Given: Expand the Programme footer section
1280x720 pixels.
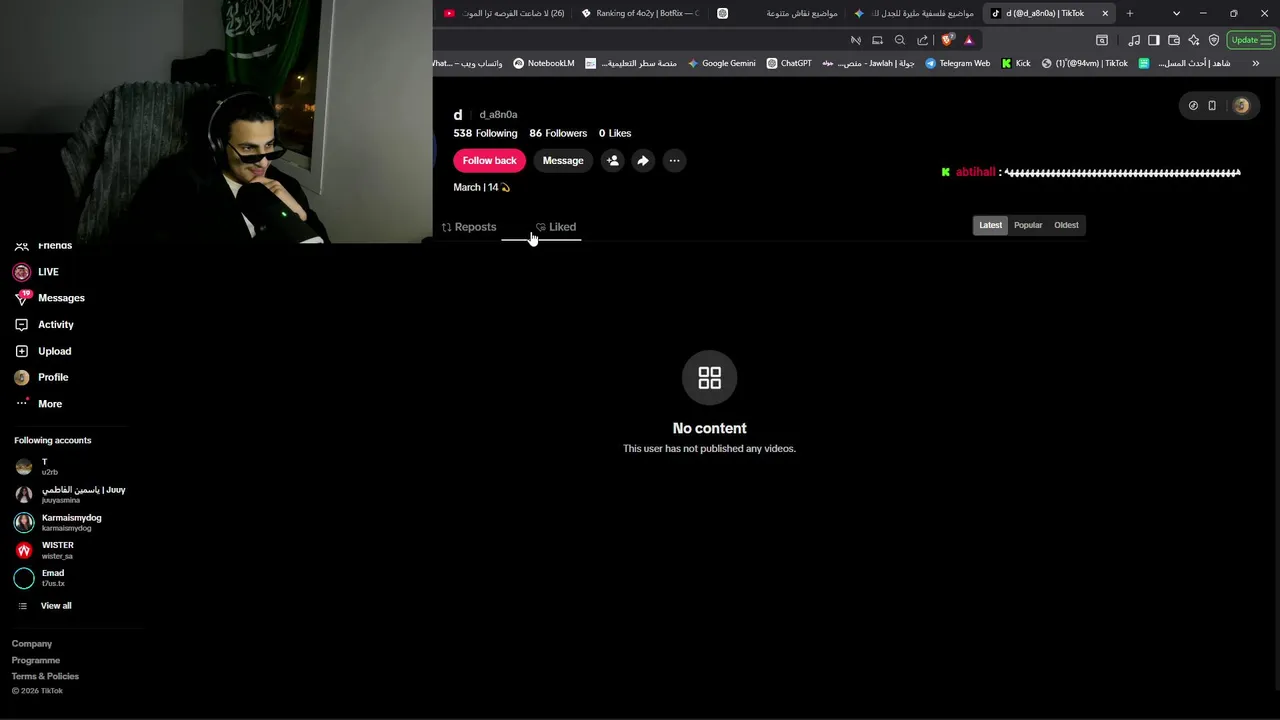Looking at the screenshot, I should [36, 660].
